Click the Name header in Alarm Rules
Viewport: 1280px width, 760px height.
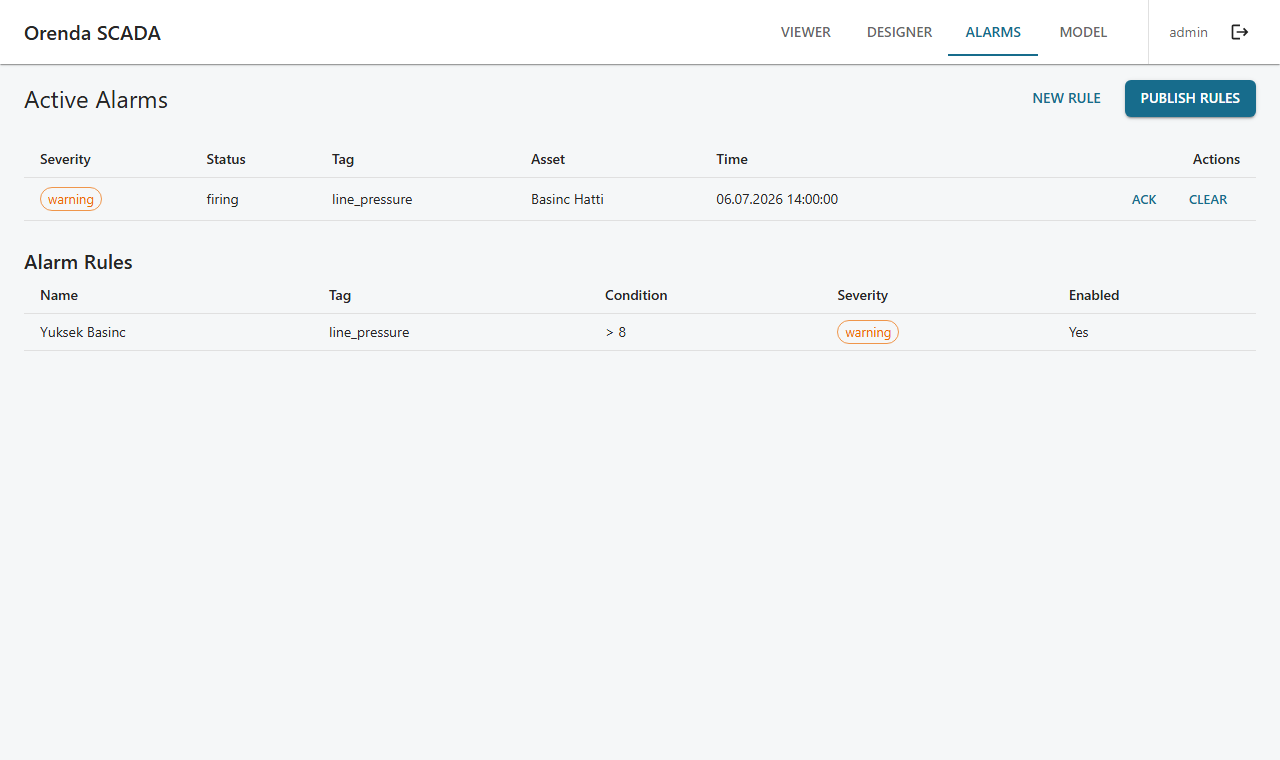point(59,295)
